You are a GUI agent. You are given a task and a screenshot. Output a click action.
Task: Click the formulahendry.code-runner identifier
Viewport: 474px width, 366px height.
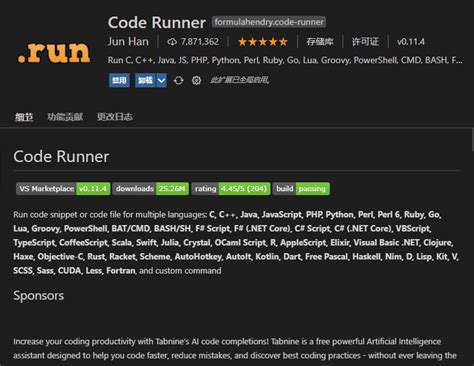(x=269, y=22)
